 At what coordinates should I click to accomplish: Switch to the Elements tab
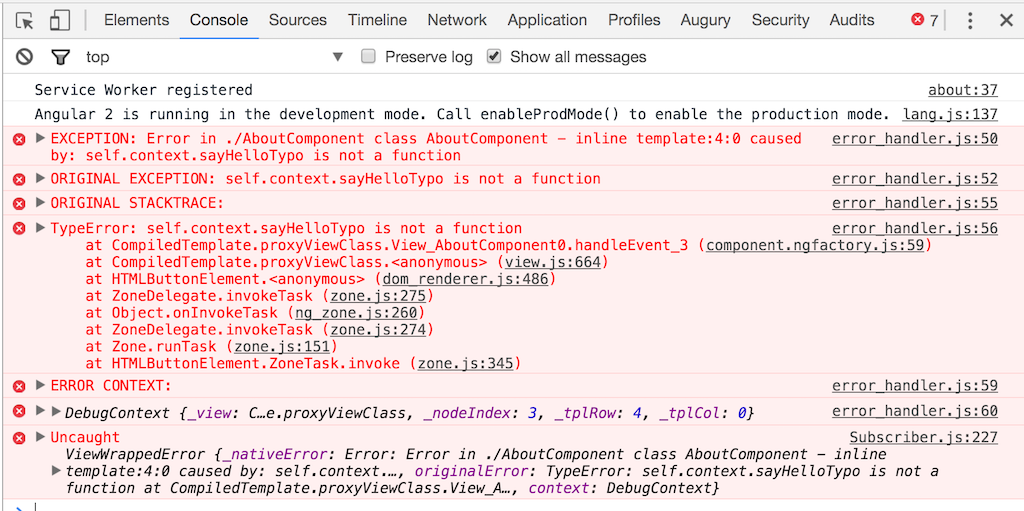tap(136, 20)
